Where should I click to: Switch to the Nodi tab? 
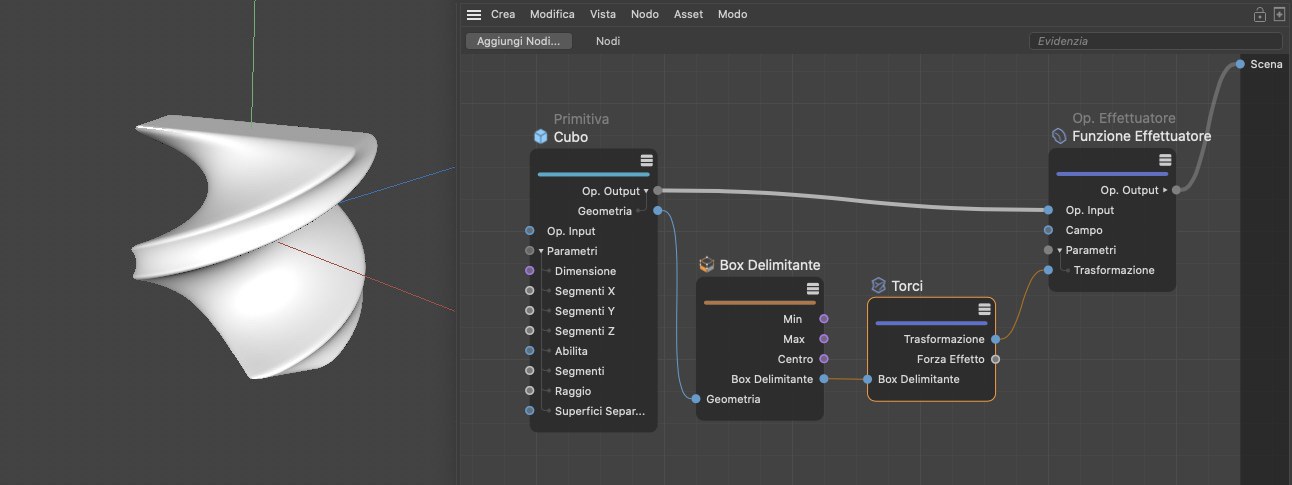pos(608,41)
